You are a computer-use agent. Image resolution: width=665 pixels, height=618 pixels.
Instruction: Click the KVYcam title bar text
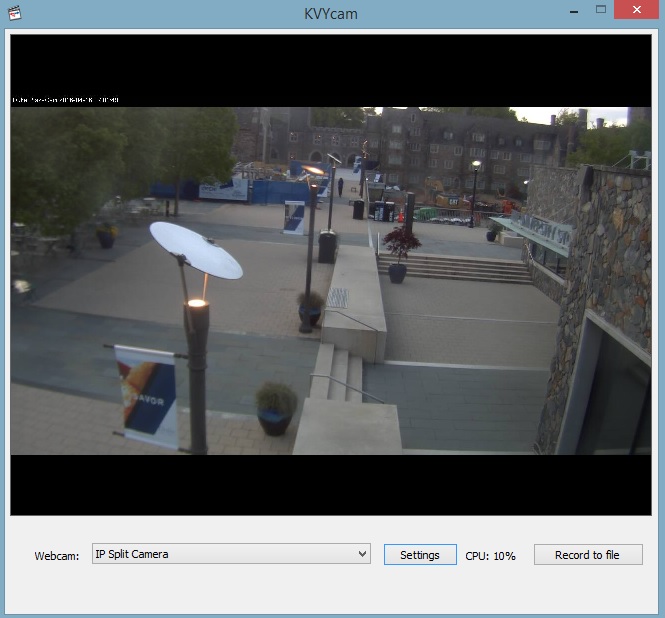coord(331,14)
